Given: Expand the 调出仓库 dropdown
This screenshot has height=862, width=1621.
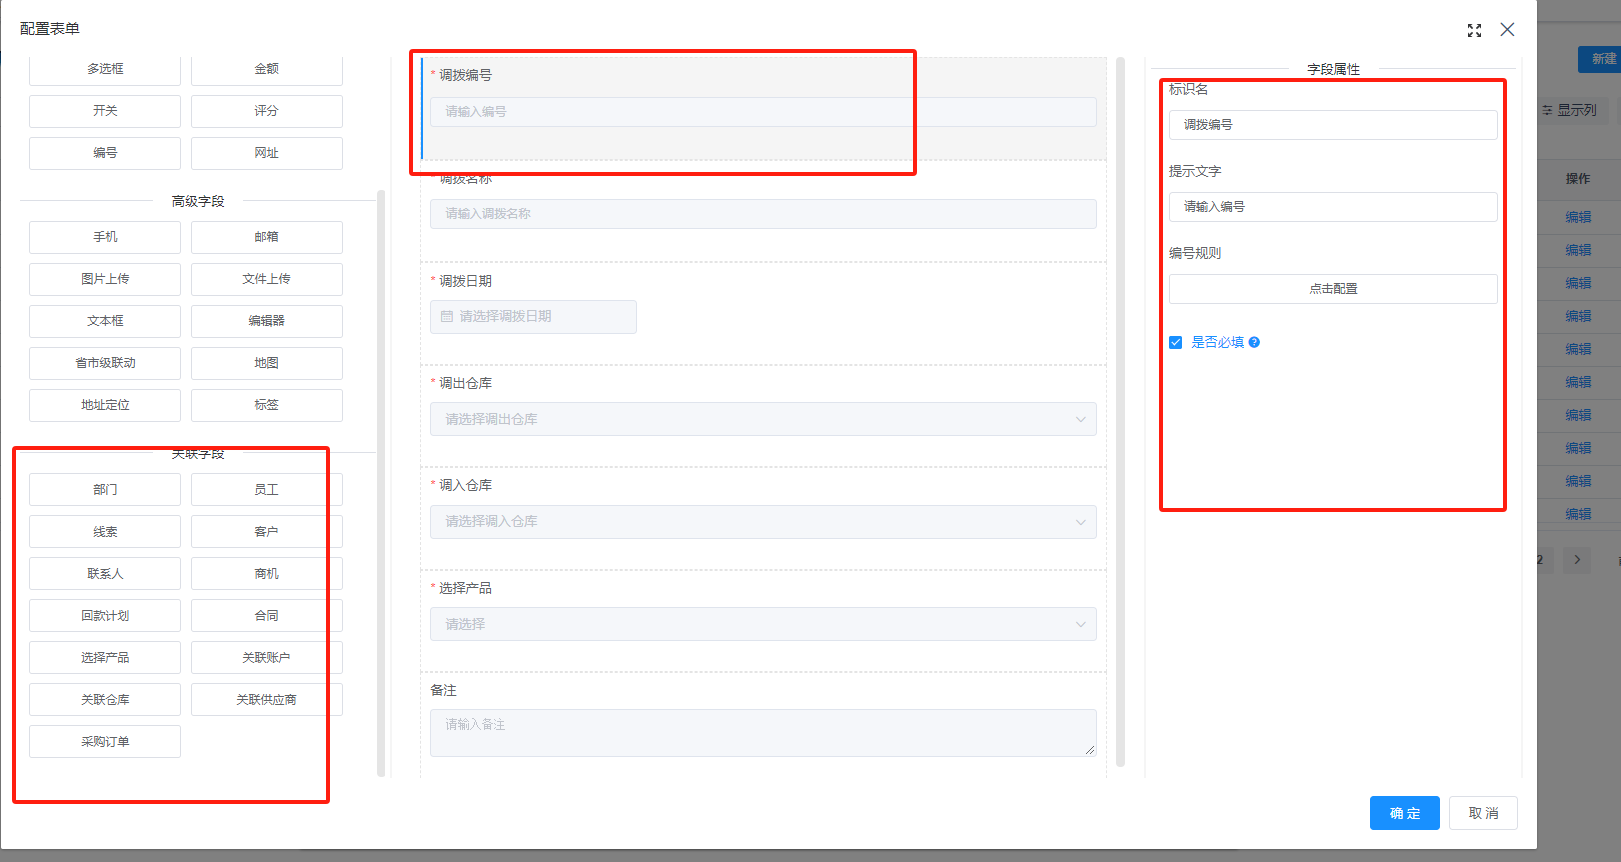Looking at the screenshot, I should pyautogui.click(x=763, y=419).
